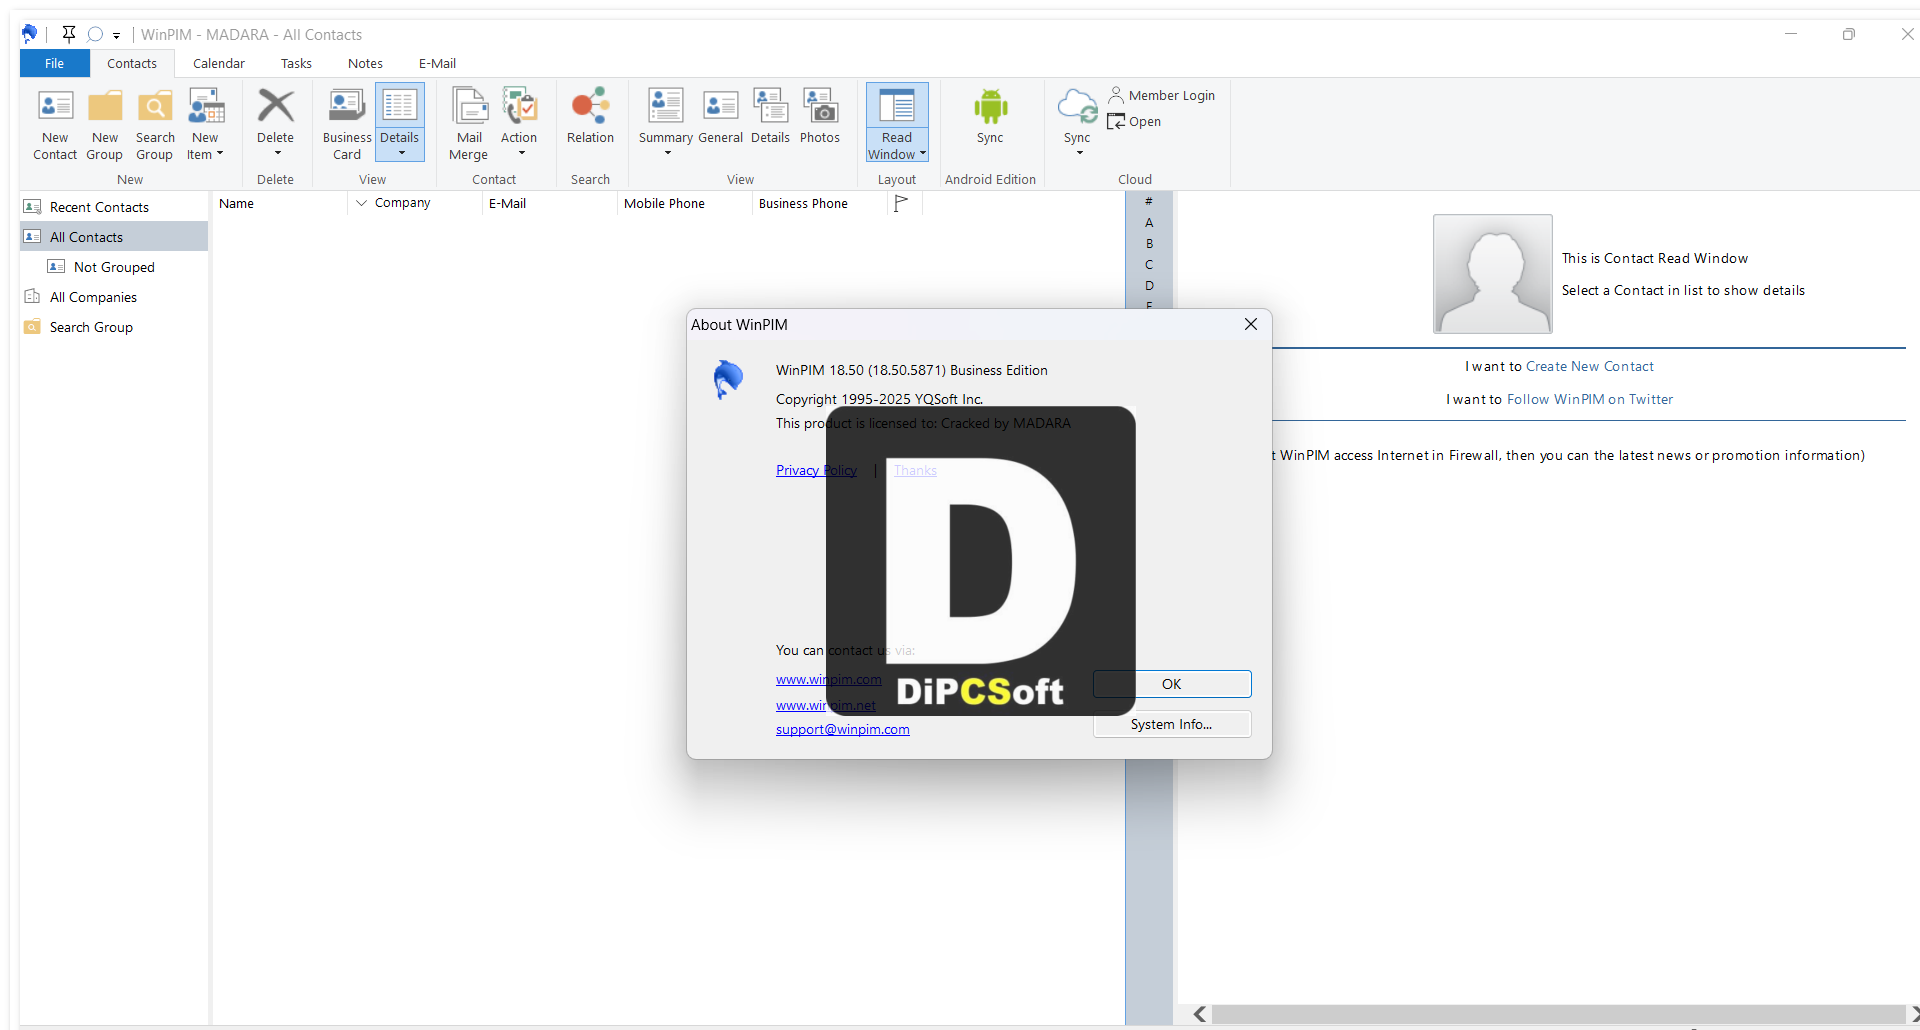Click Follow WinPIM on Twitter link
This screenshot has width=1920, height=1030.
(x=1589, y=399)
